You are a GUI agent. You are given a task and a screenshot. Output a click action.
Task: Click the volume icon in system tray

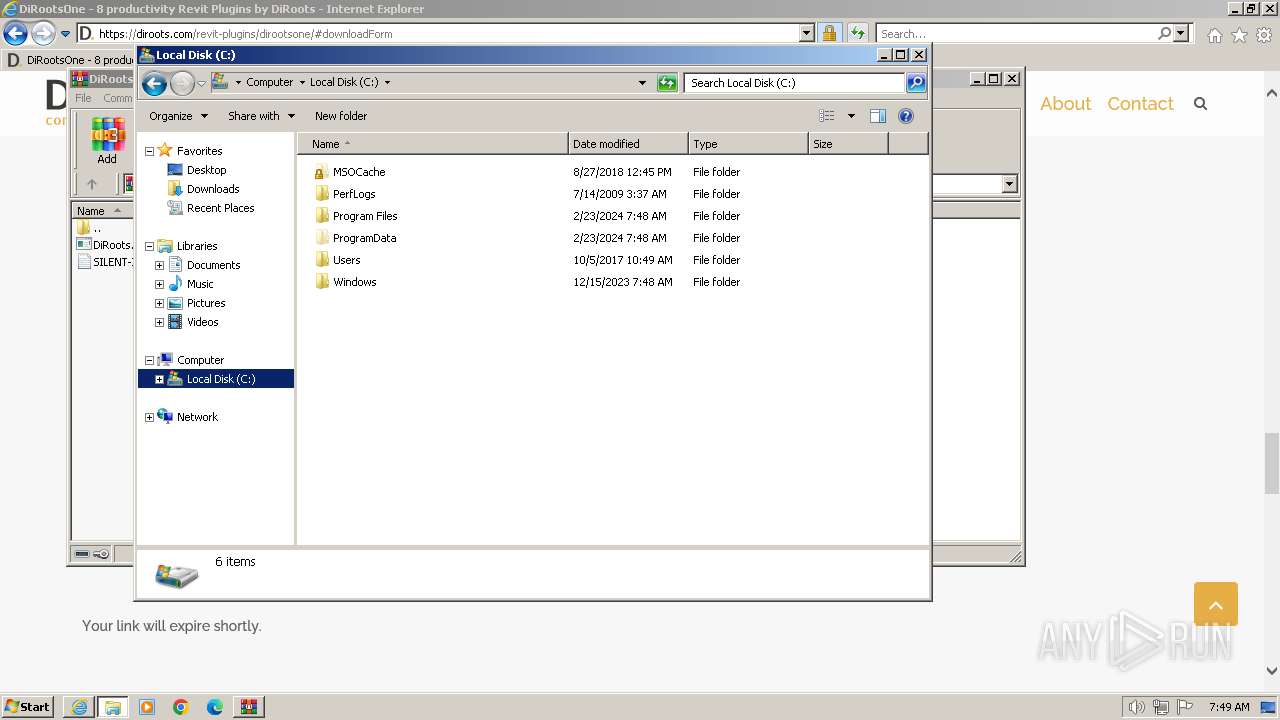1135,707
